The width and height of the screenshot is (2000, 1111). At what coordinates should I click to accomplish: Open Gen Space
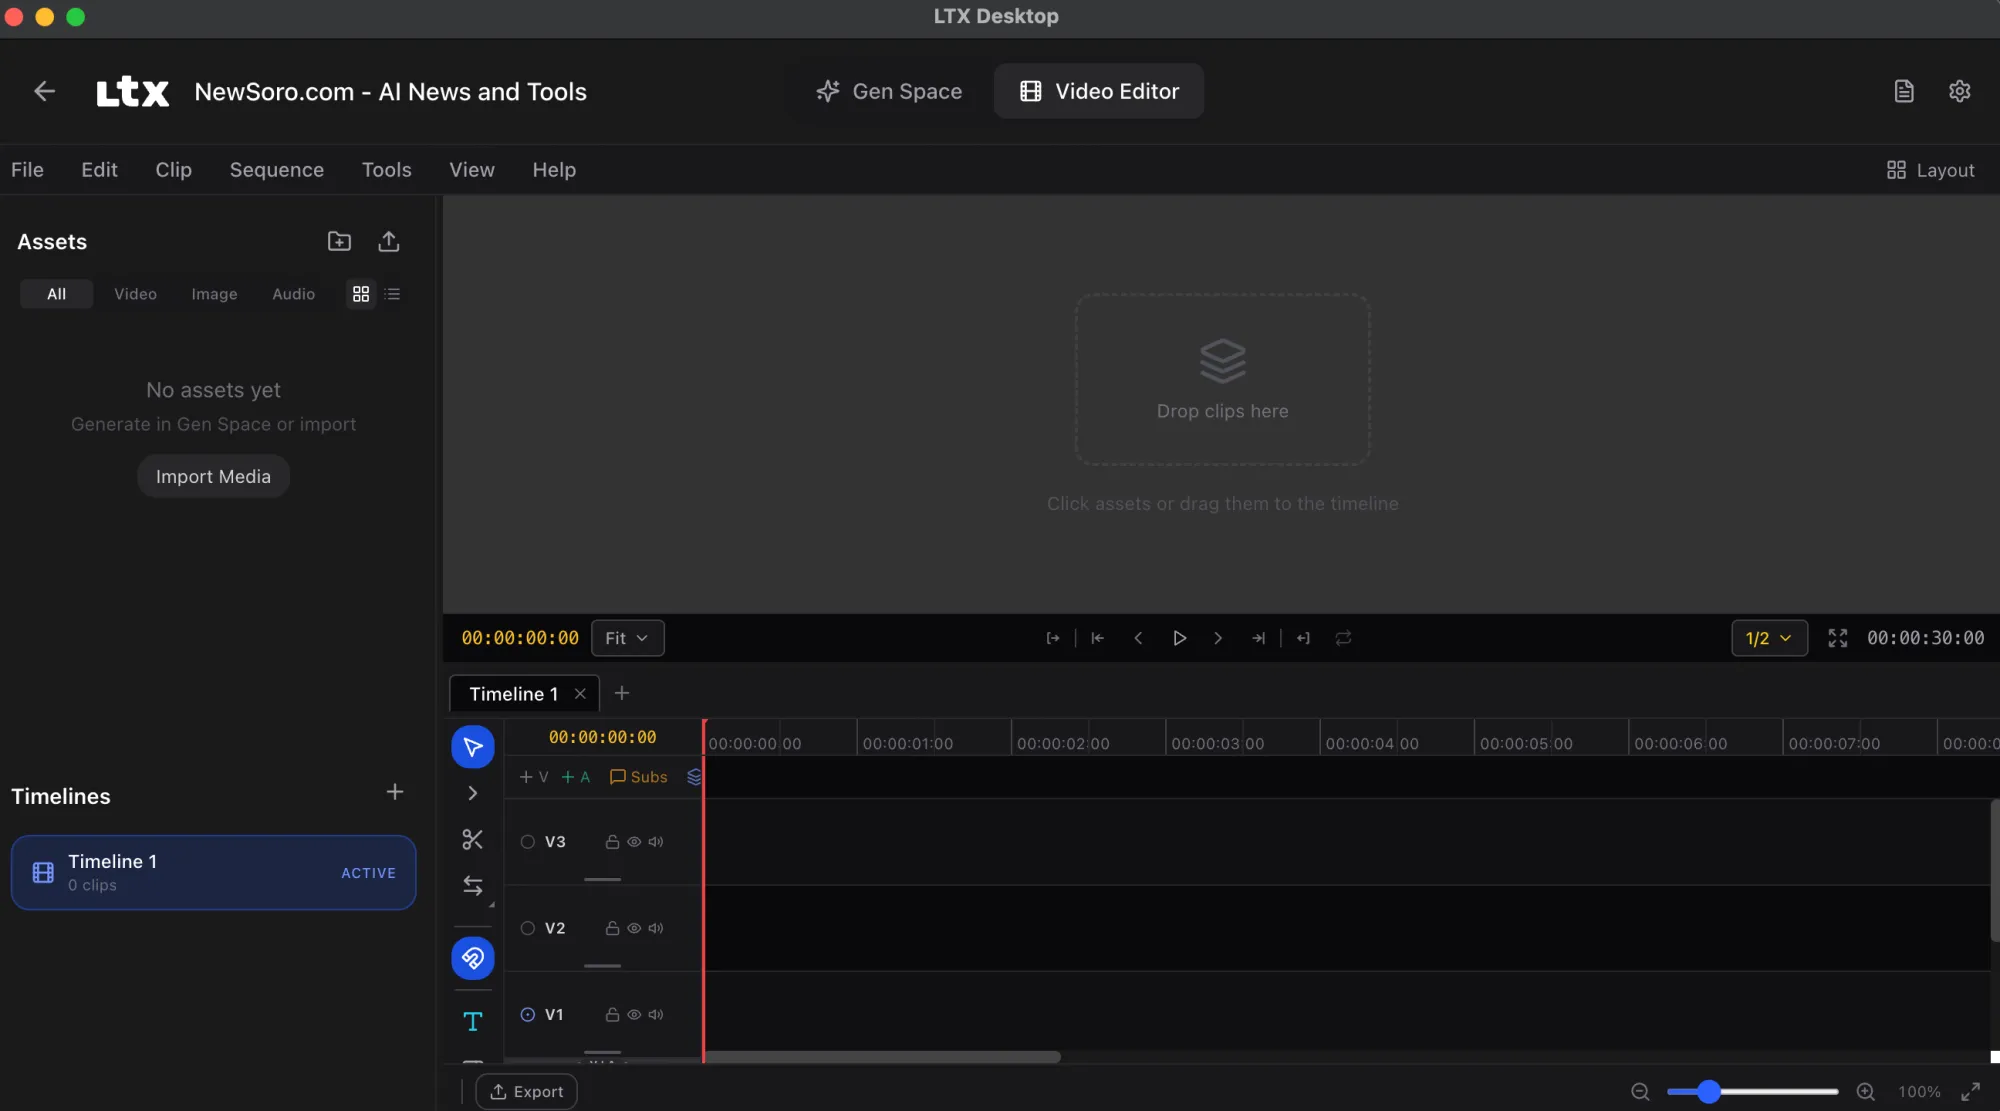point(888,91)
